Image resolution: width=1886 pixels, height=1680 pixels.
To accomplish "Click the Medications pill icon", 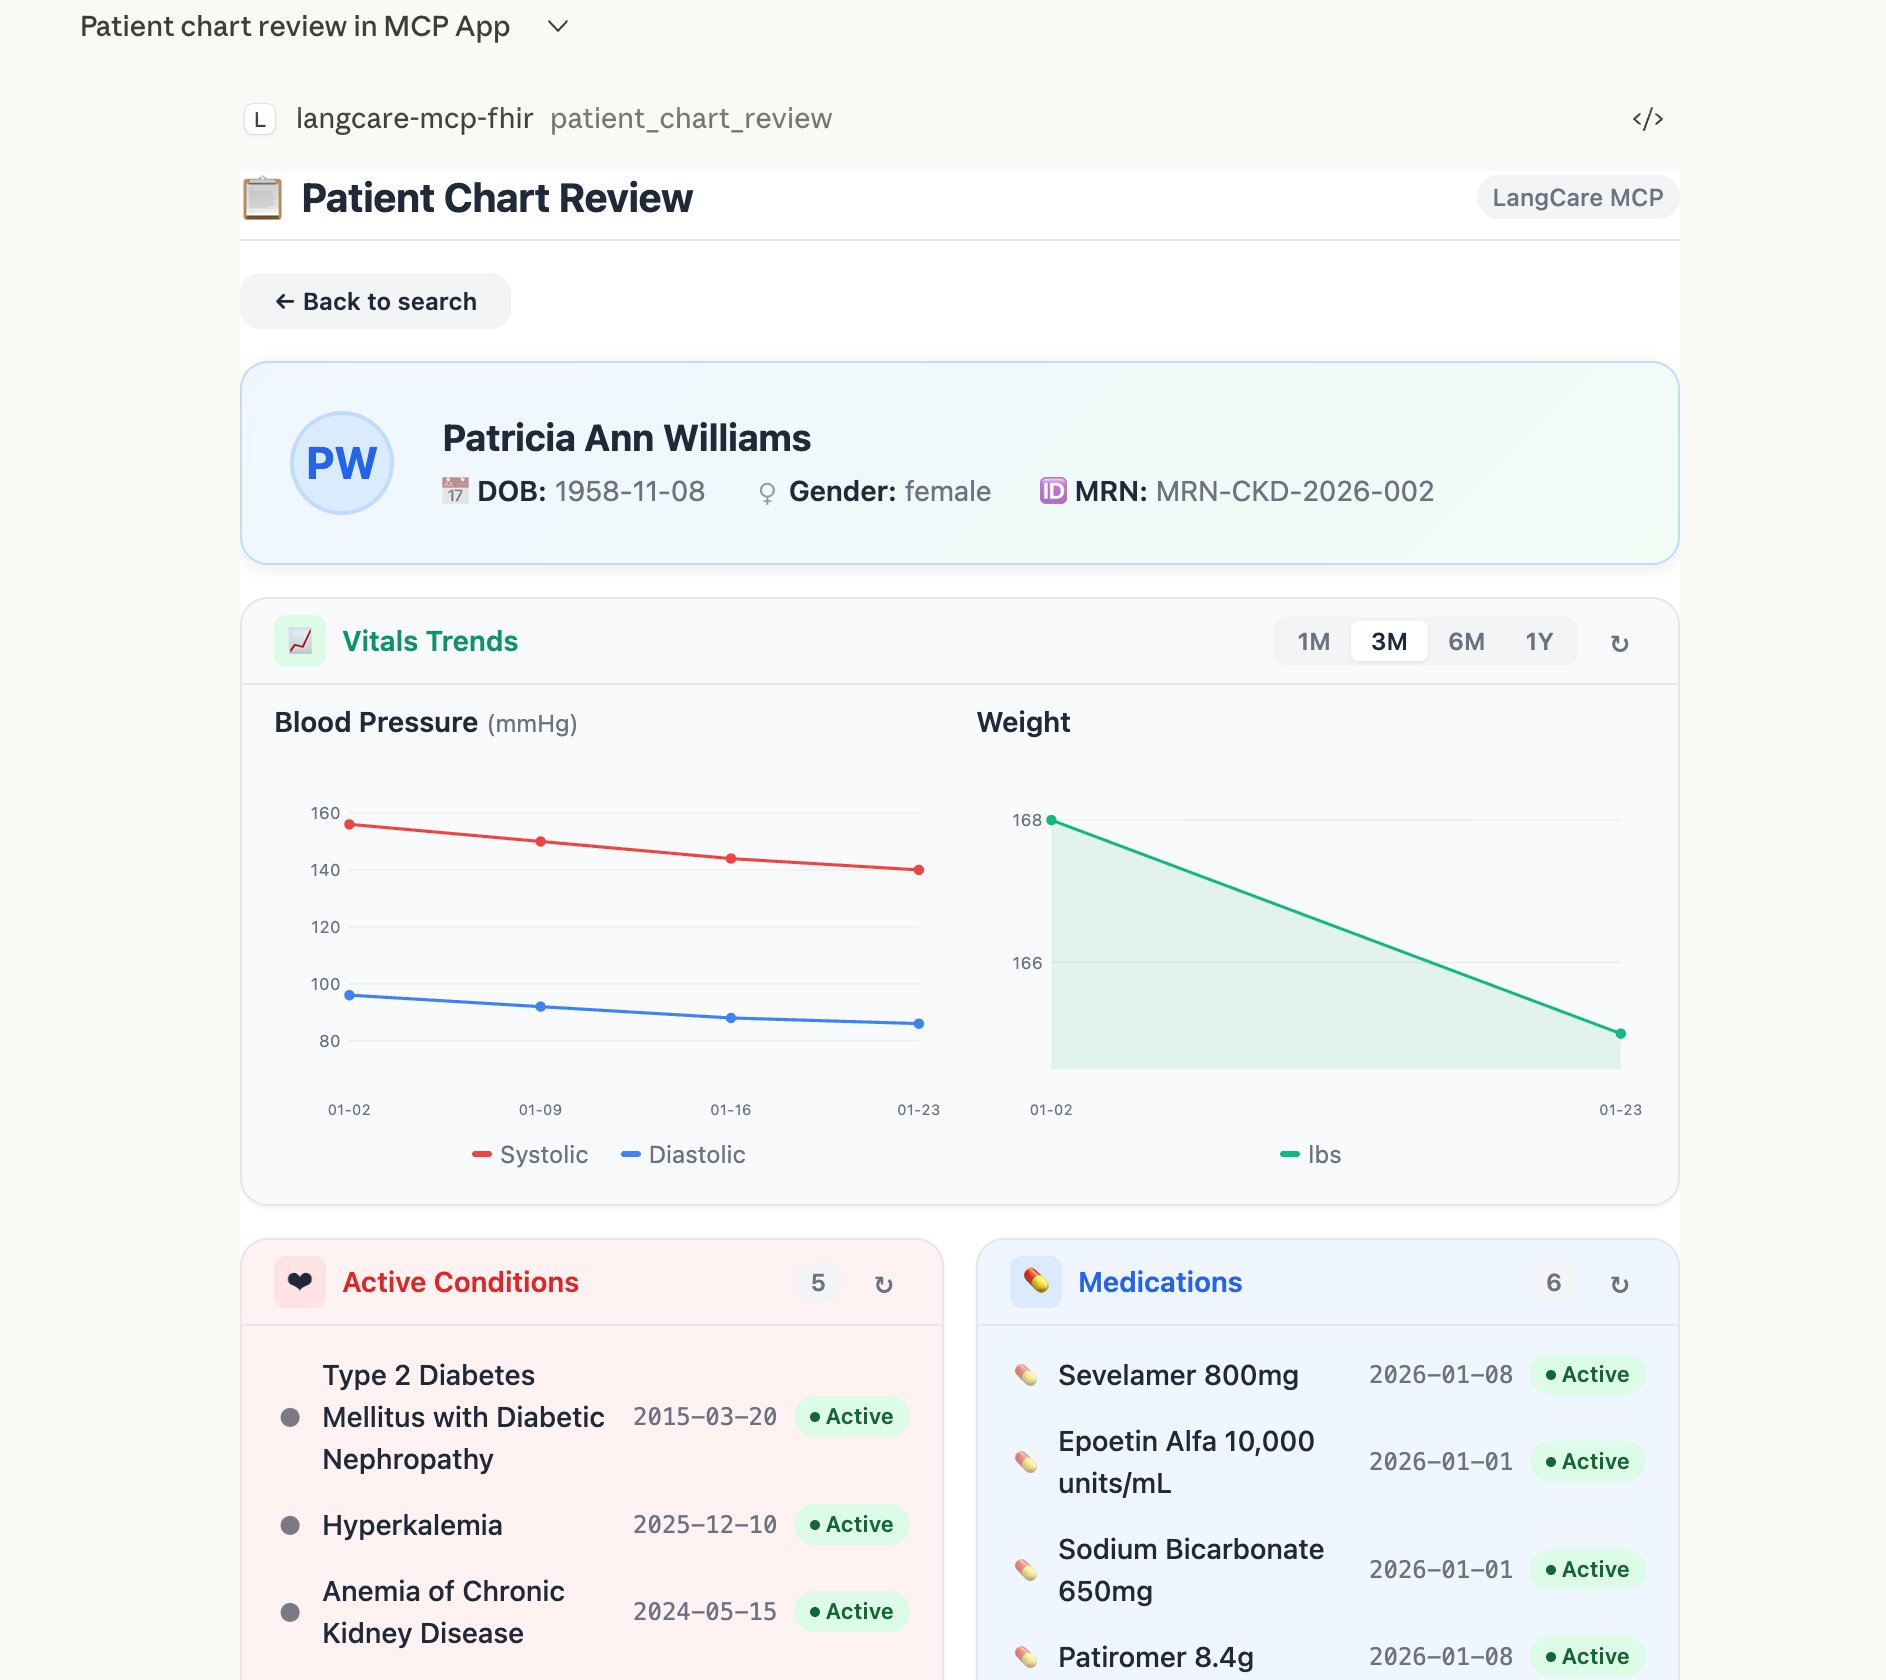I will (x=1035, y=1281).
